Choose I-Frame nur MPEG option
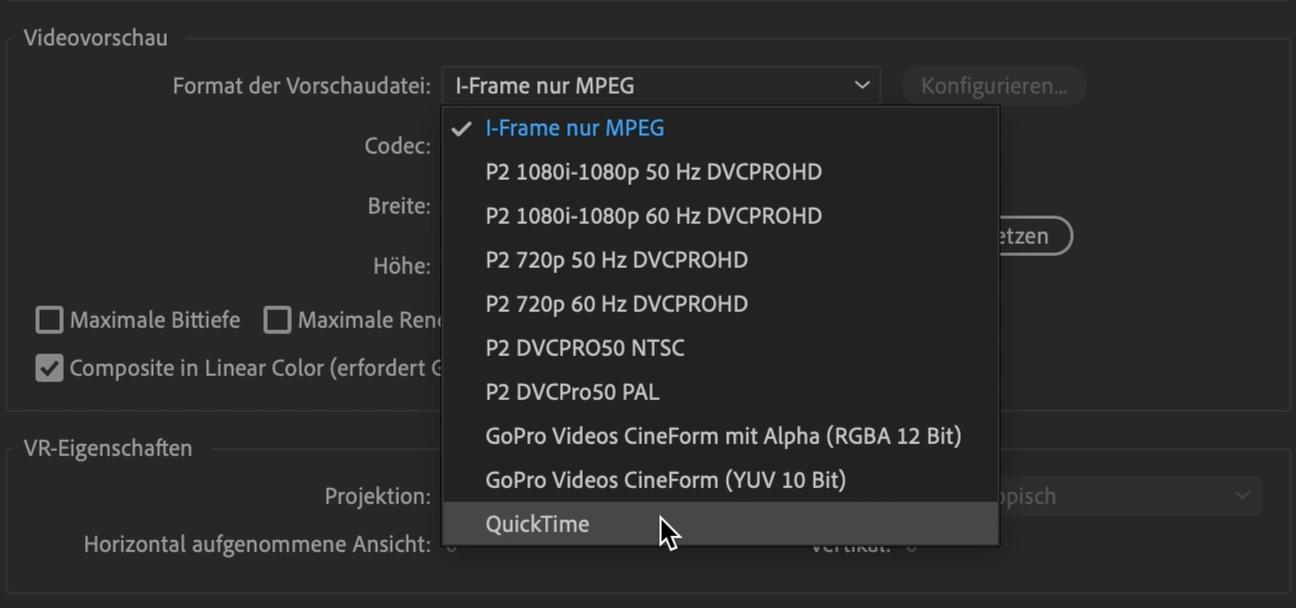 [x=574, y=128]
